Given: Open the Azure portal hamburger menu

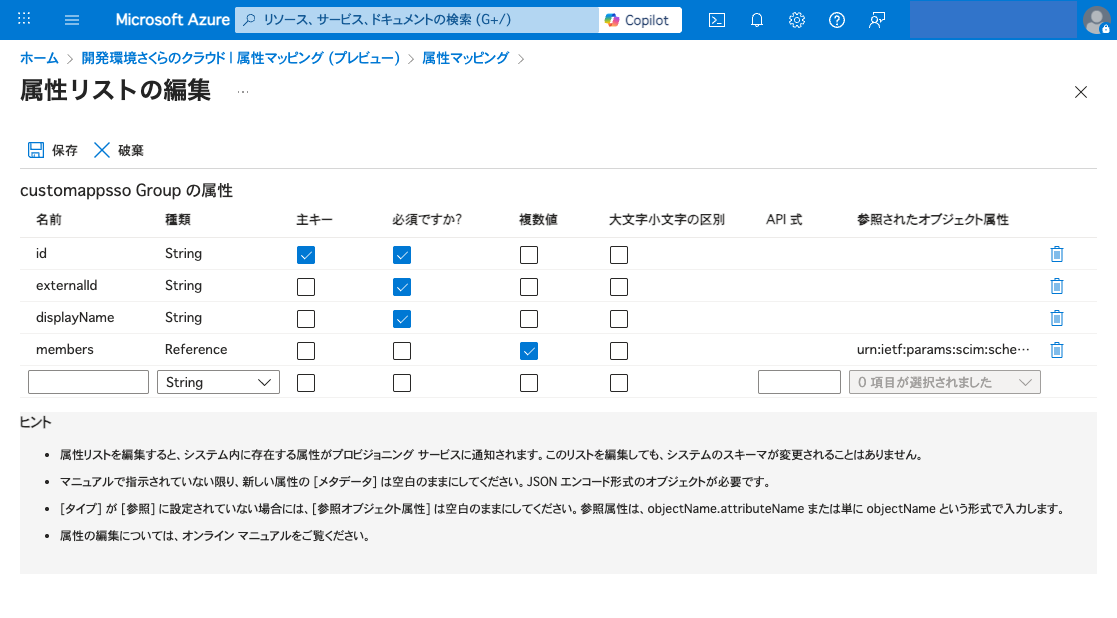Looking at the screenshot, I should 71,20.
